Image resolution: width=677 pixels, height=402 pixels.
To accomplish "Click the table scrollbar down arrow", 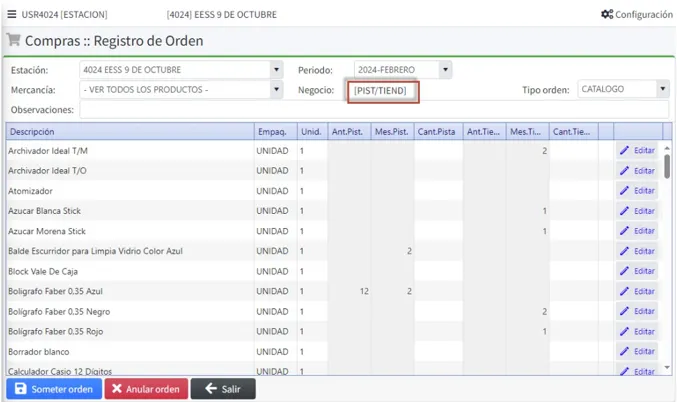I will [x=667, y=367].
